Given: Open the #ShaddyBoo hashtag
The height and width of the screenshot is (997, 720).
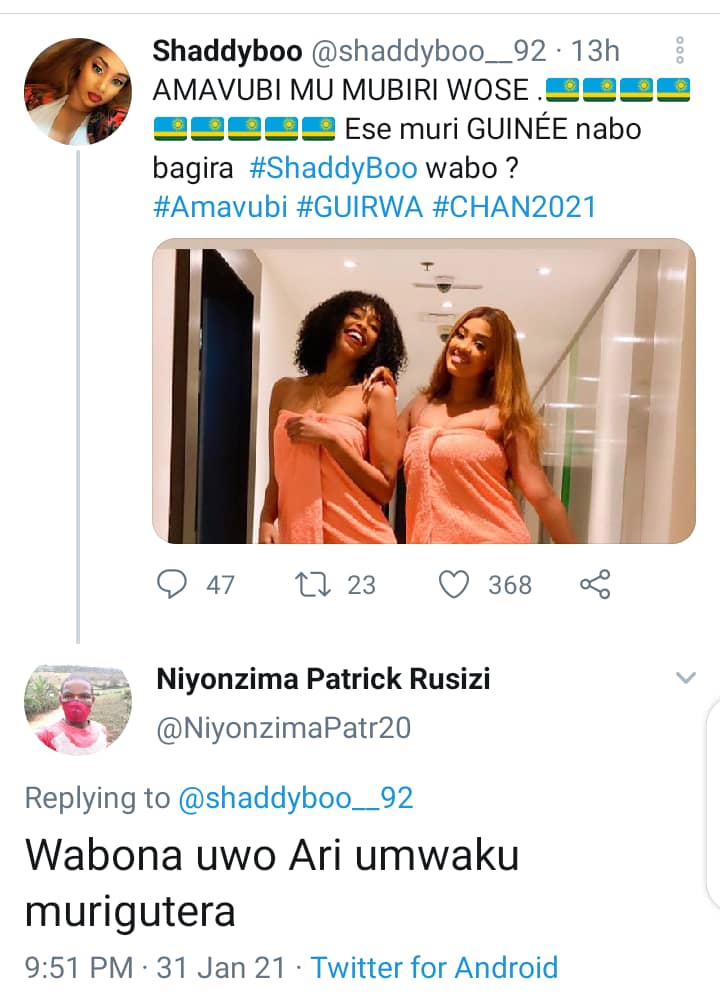Looking at the screenshot, I should click(333, 168).
